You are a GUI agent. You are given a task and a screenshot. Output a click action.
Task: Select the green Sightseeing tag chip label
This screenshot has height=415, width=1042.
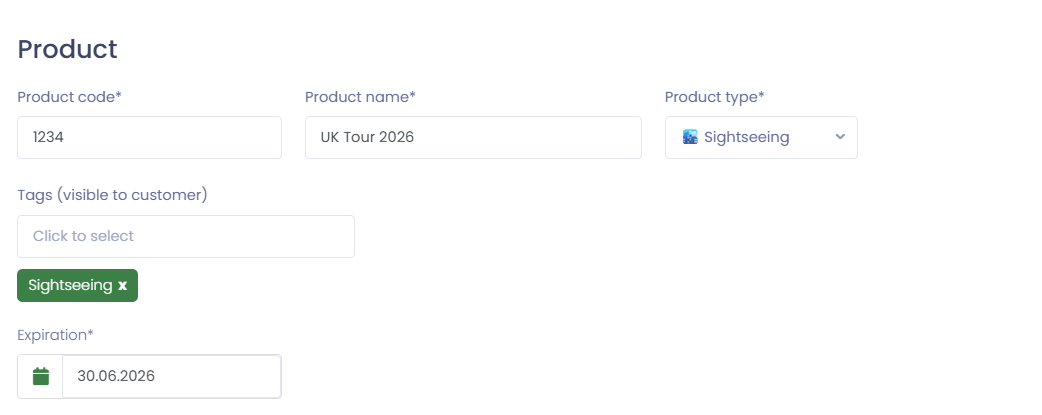(x=70, y=285)
